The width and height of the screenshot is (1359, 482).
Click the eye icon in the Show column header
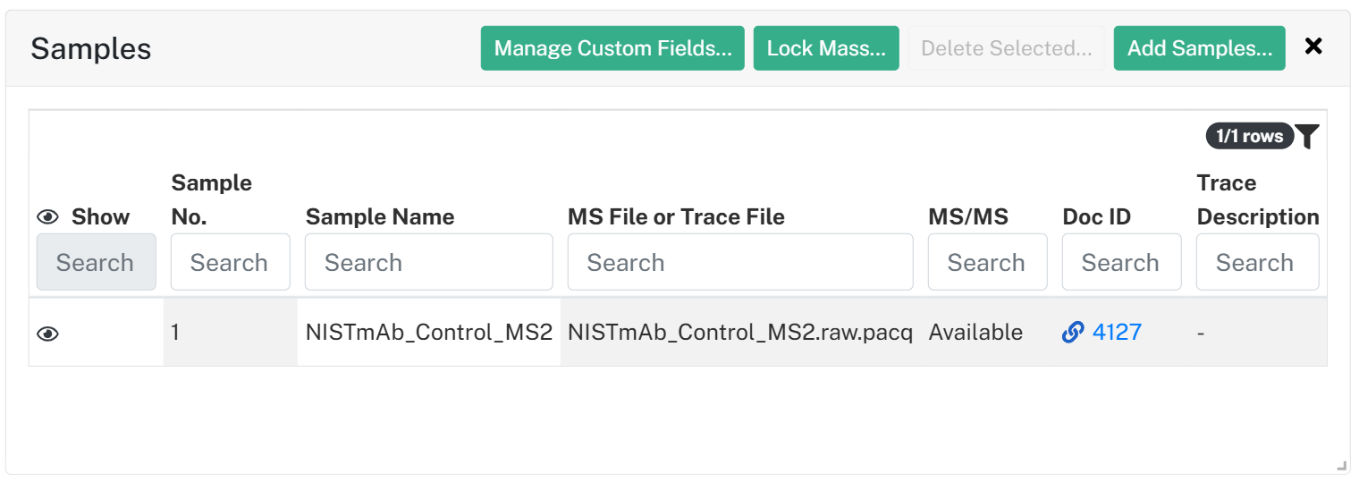(x=48, y=217)
